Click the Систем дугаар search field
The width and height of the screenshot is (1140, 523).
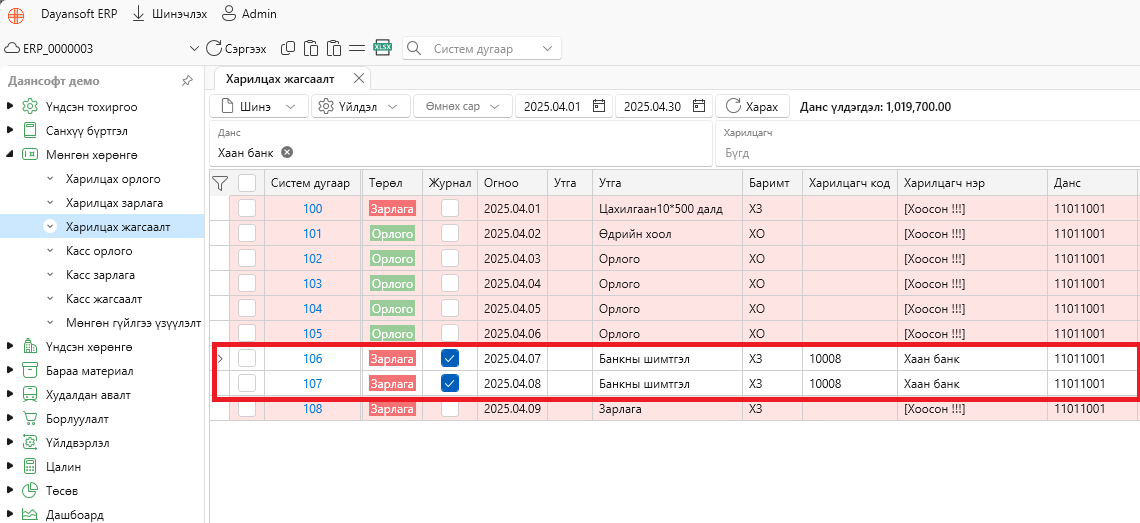point(483,49)
